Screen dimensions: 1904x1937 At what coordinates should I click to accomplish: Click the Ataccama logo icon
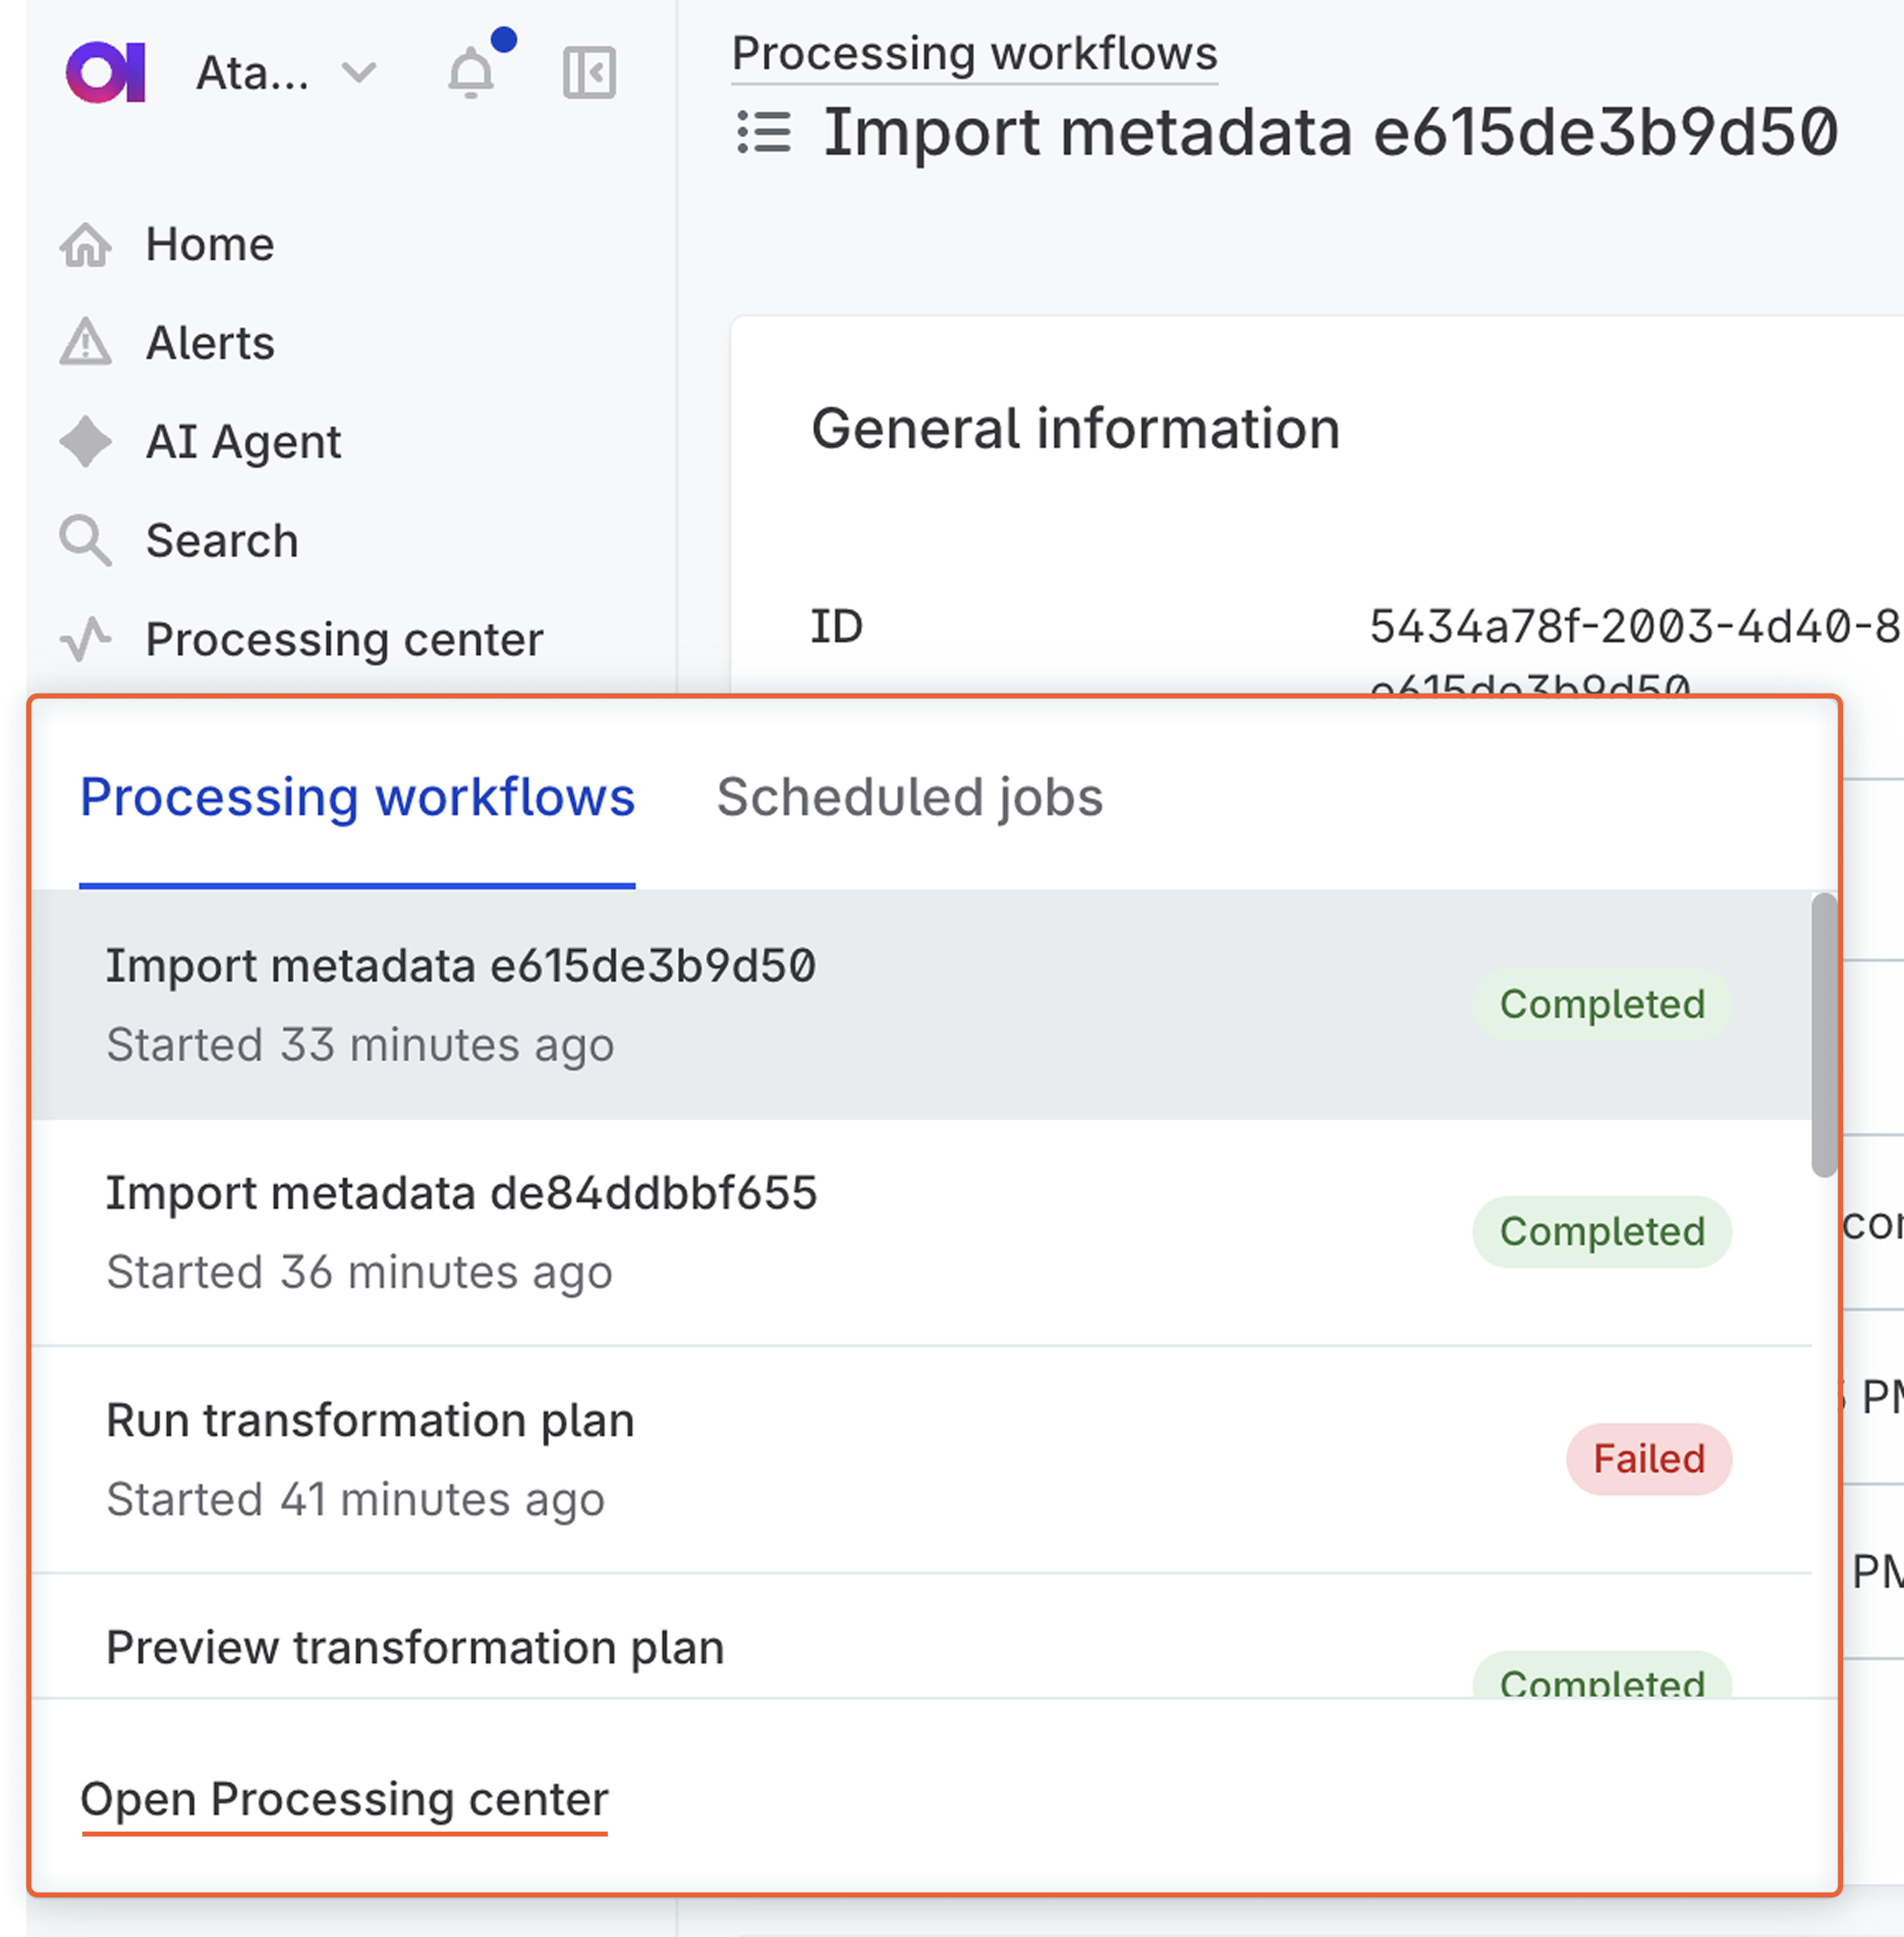[106, 72]
